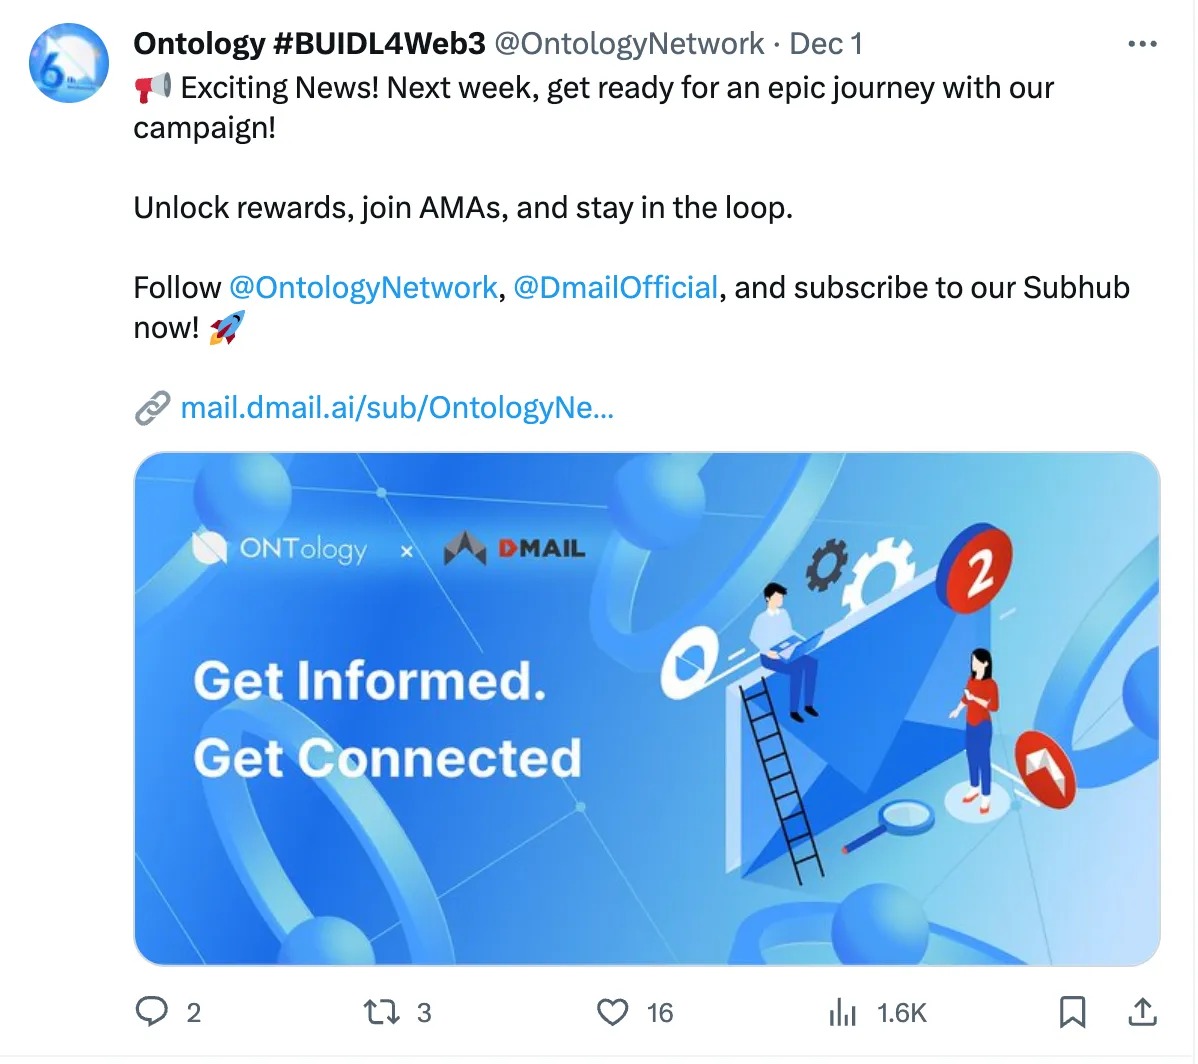
Task: Click the 1.6K views count
Action: 902,1013
